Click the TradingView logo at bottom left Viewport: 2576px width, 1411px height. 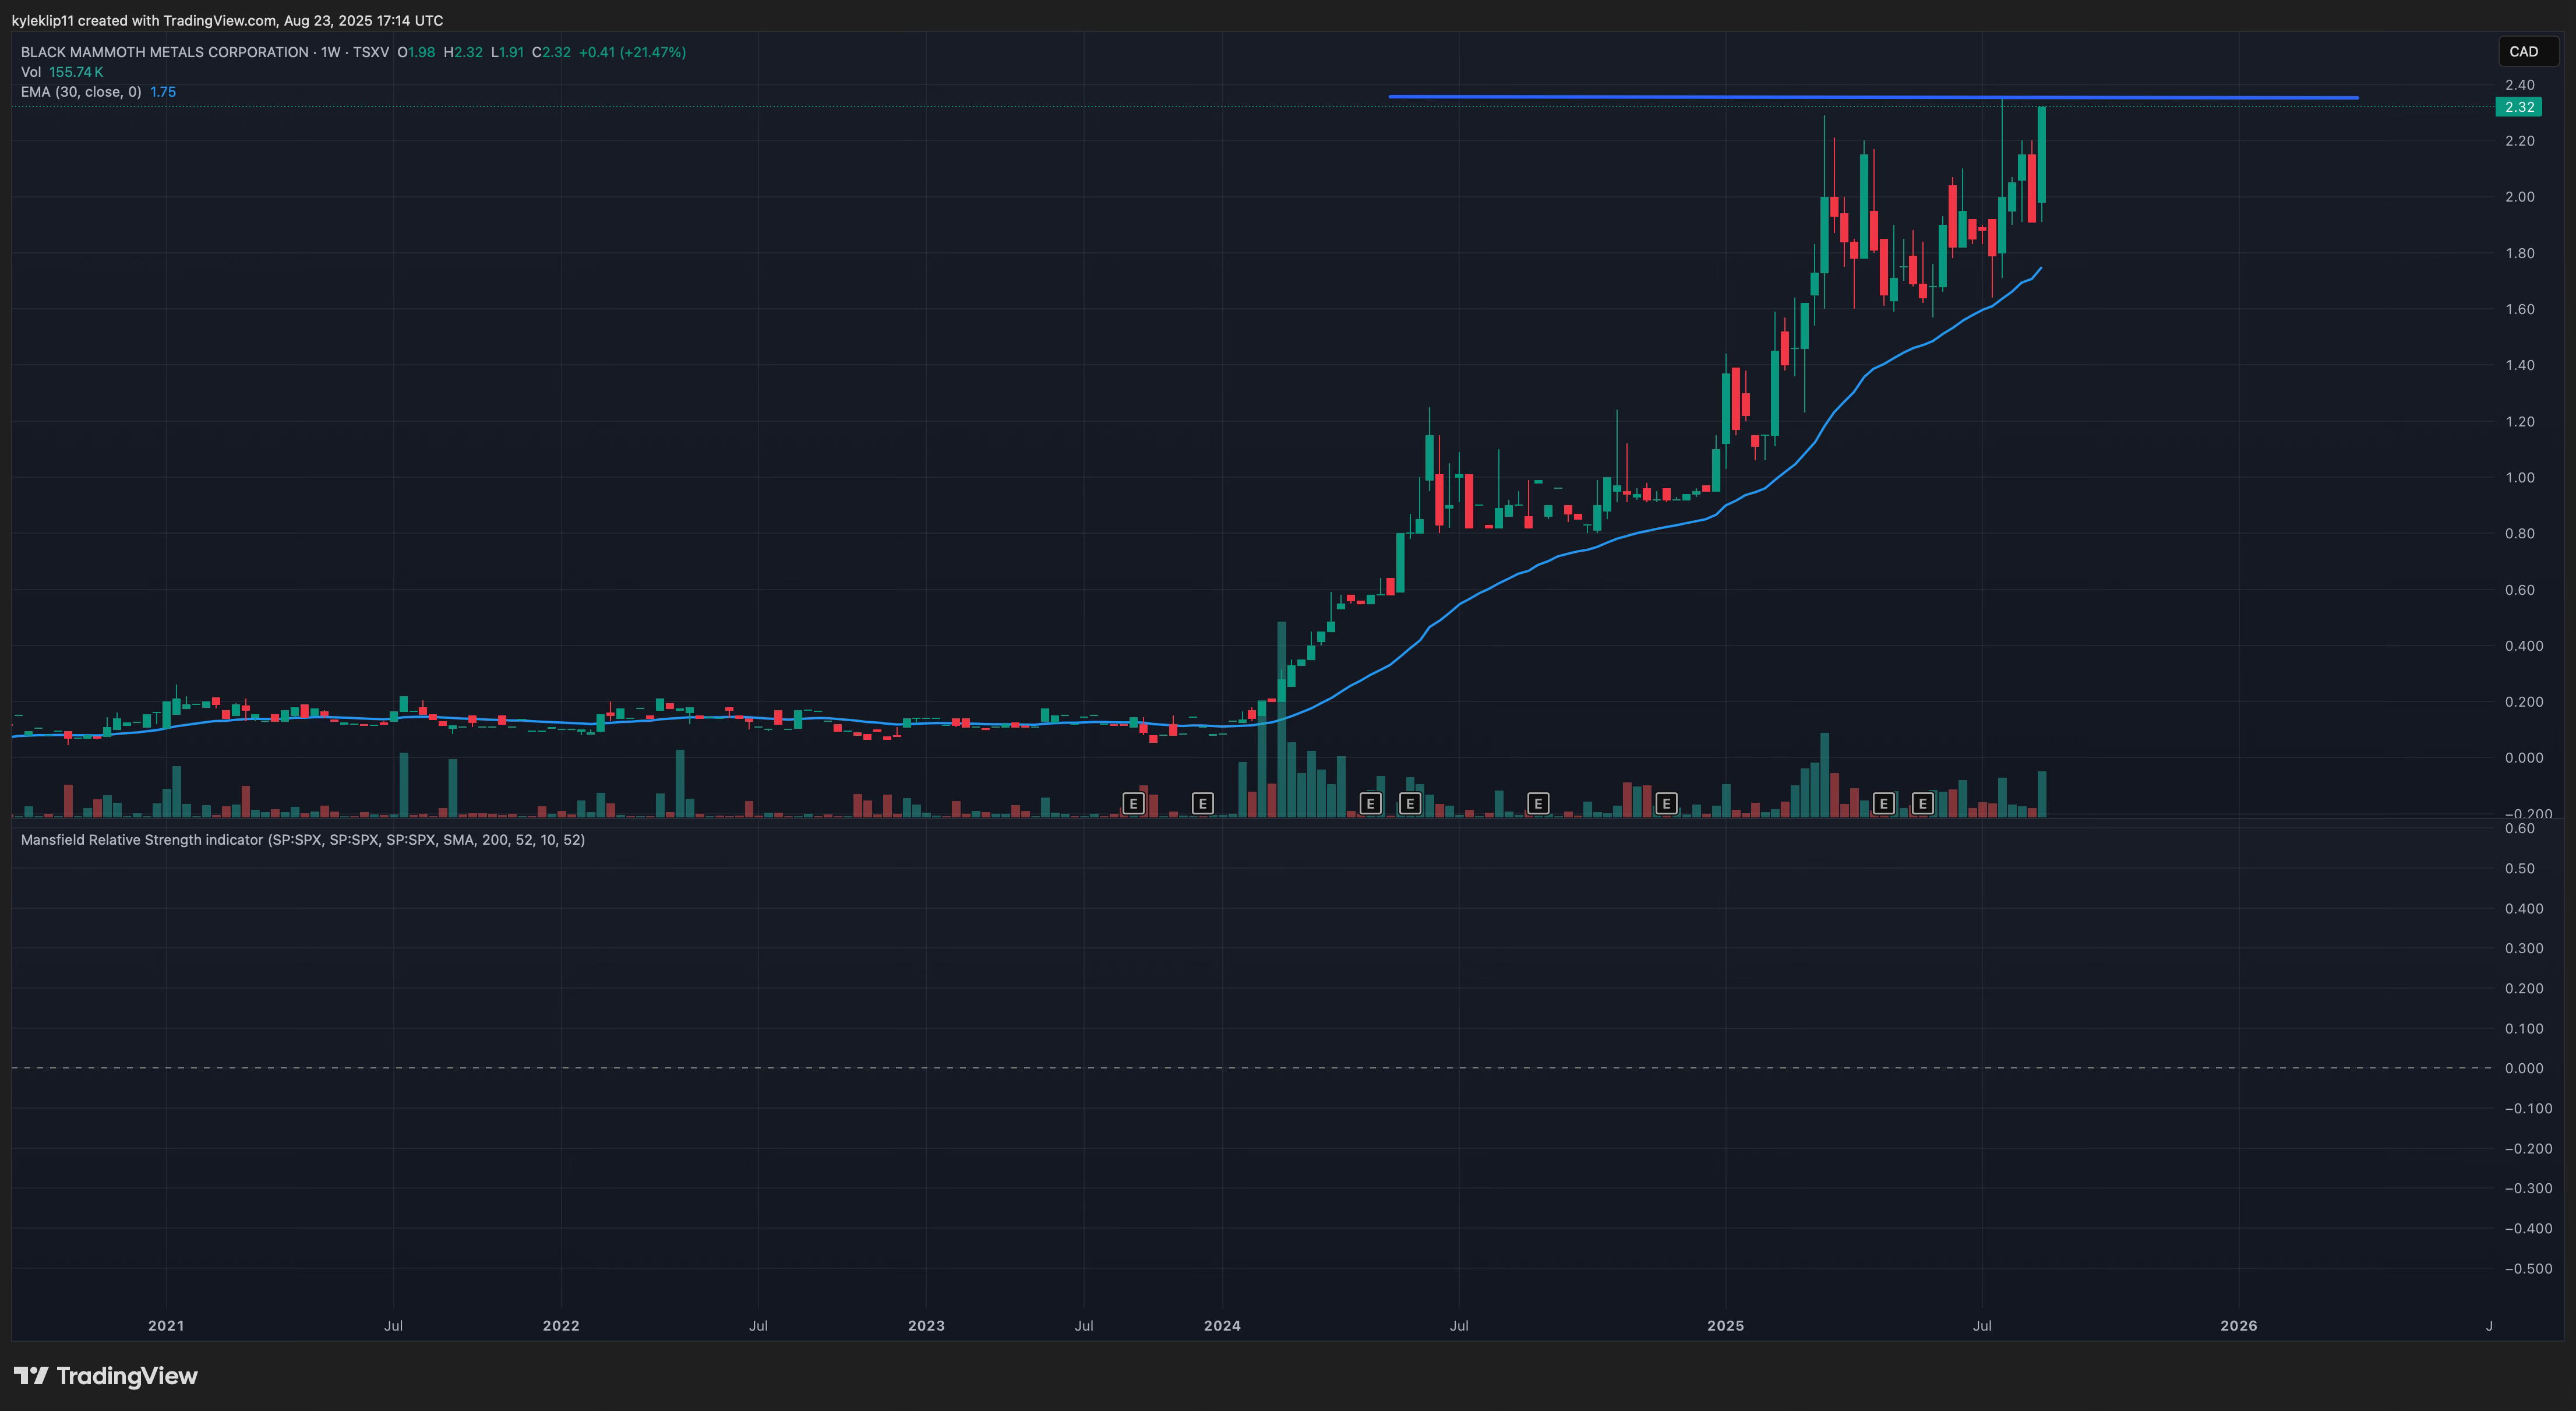point(106,1376)
